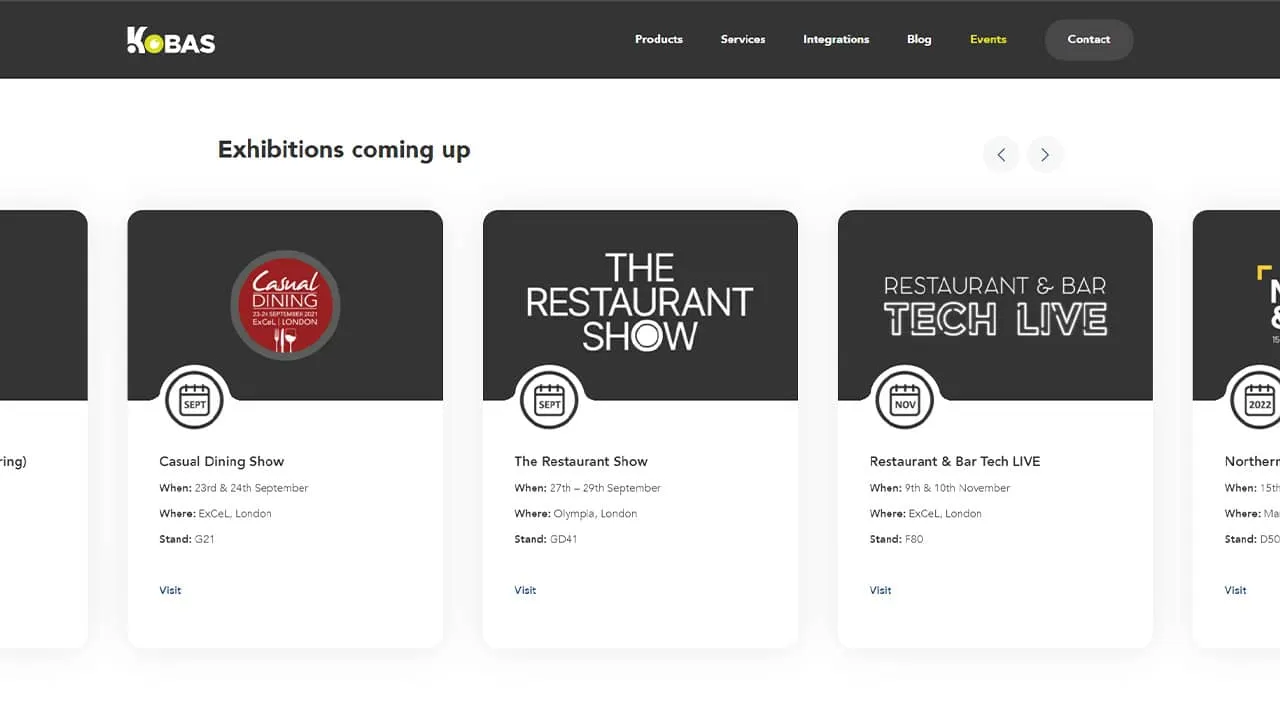The width and height of the screenshot is (1280, 720).
Task: Go to the Integrations page
Action: [836, 40]
